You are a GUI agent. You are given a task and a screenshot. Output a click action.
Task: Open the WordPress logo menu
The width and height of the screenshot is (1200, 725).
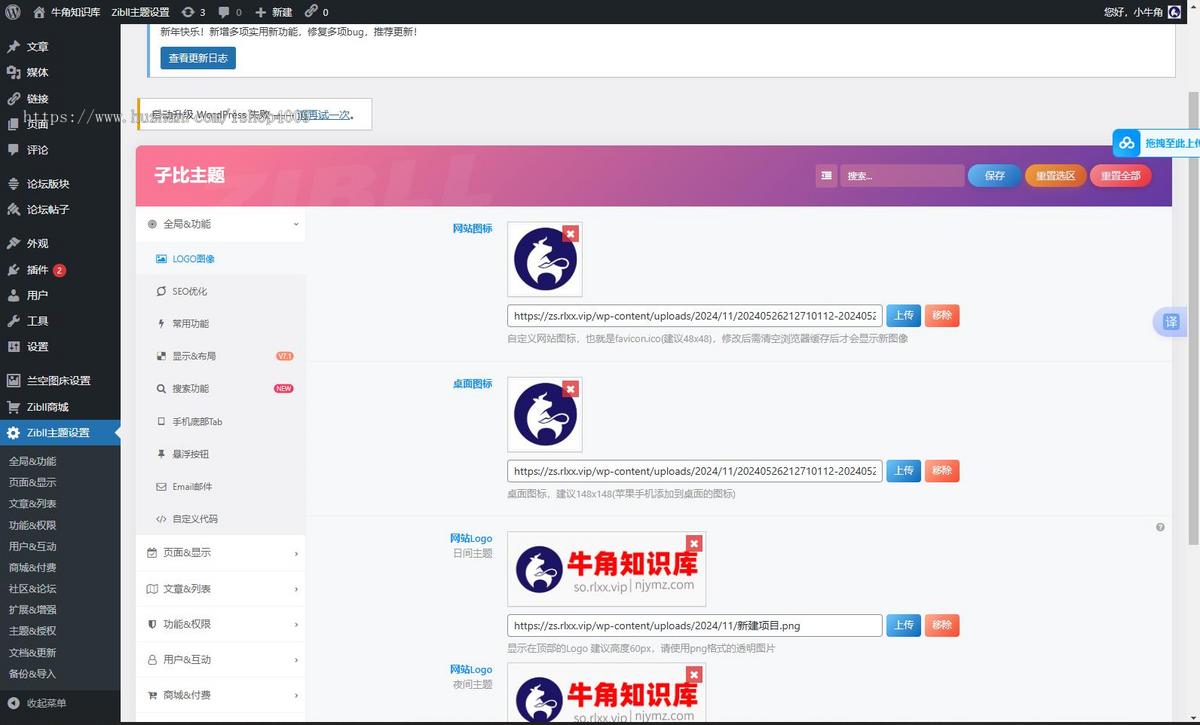(13, 12)
